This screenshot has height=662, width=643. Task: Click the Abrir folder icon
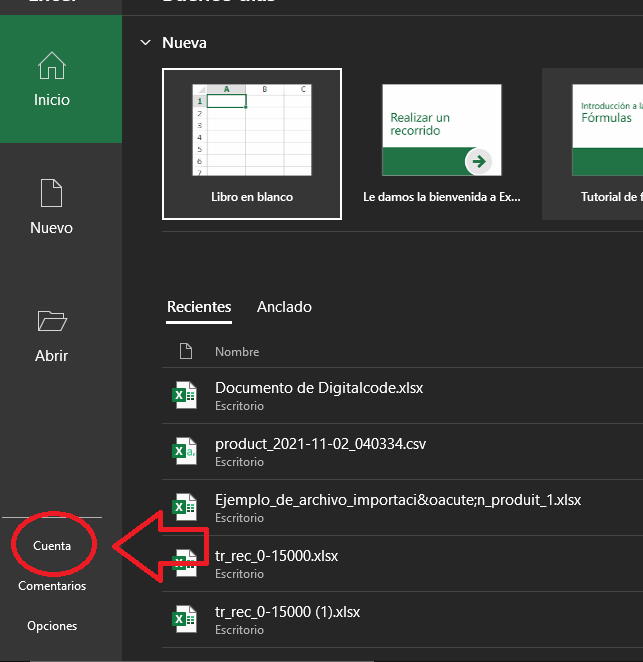[51, 321]
